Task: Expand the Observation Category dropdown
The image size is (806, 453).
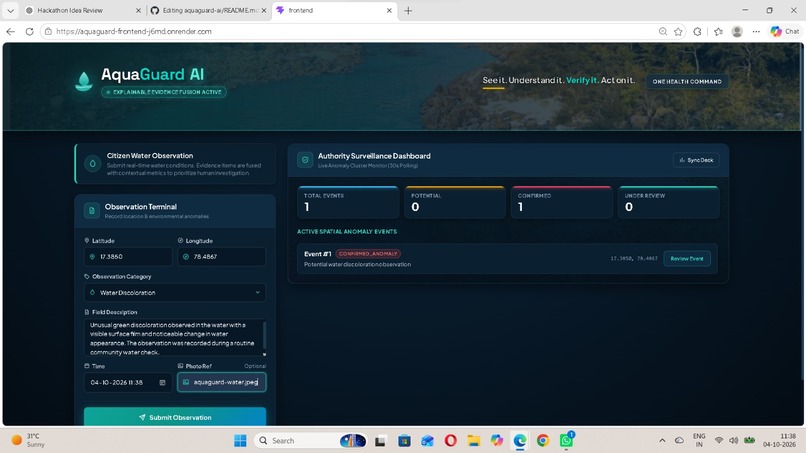Action: click(x=175, y=293)
